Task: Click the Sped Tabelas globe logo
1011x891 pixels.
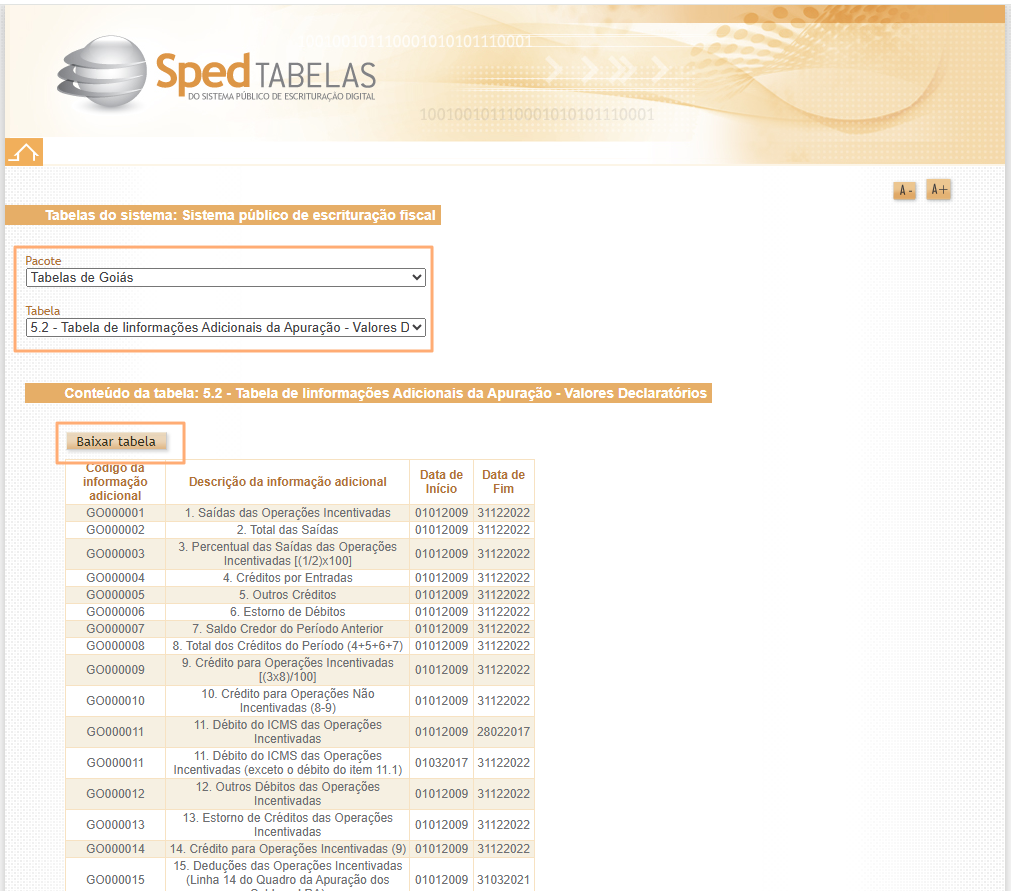Action: click(x=102, y=71)
